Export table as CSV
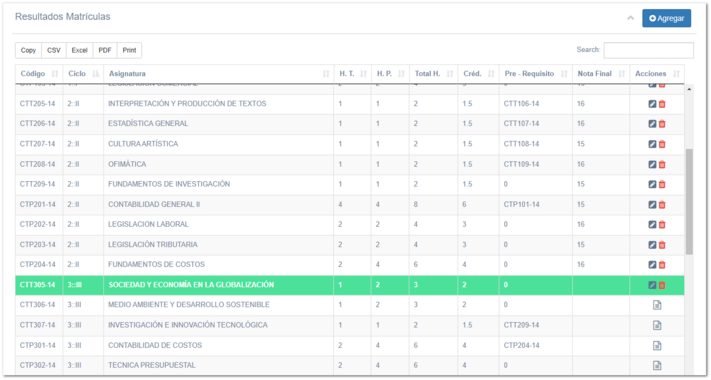711x380 pixels. pyautogui.click(x=54, y=50)
